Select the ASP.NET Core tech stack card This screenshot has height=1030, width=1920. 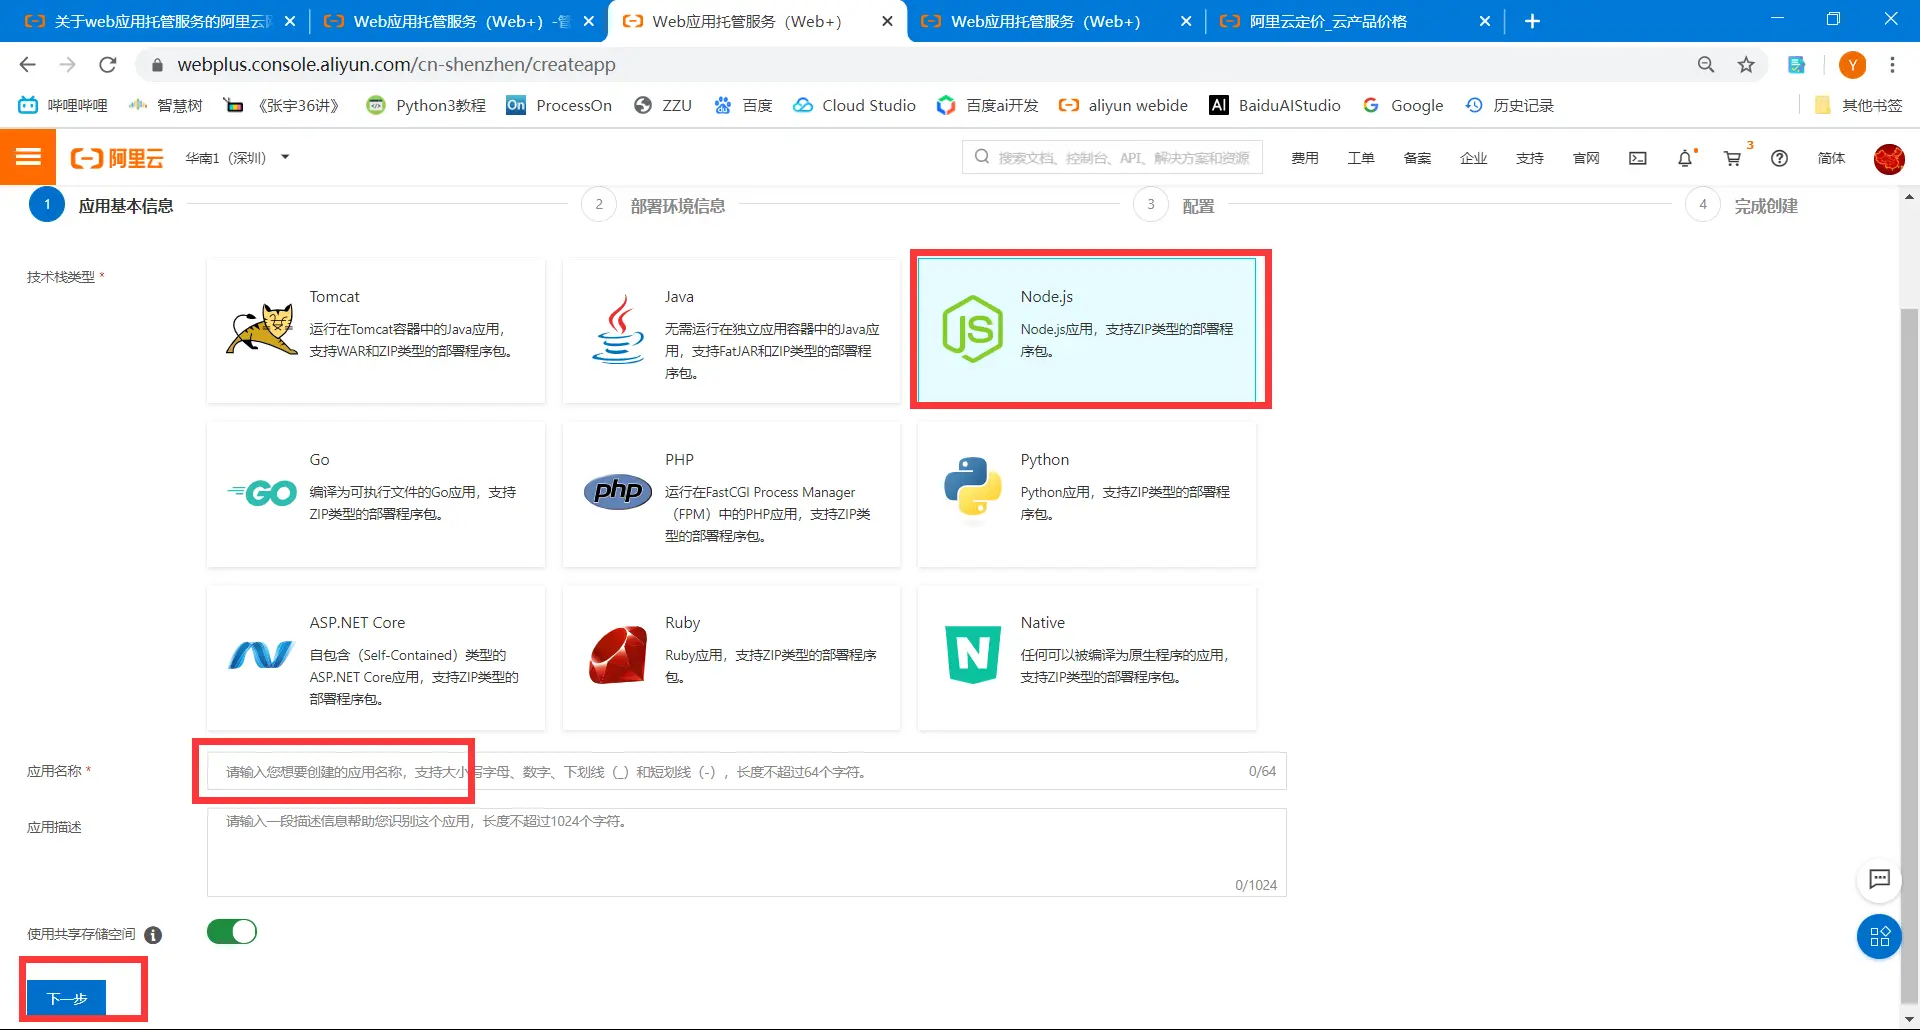pos(376,657)
